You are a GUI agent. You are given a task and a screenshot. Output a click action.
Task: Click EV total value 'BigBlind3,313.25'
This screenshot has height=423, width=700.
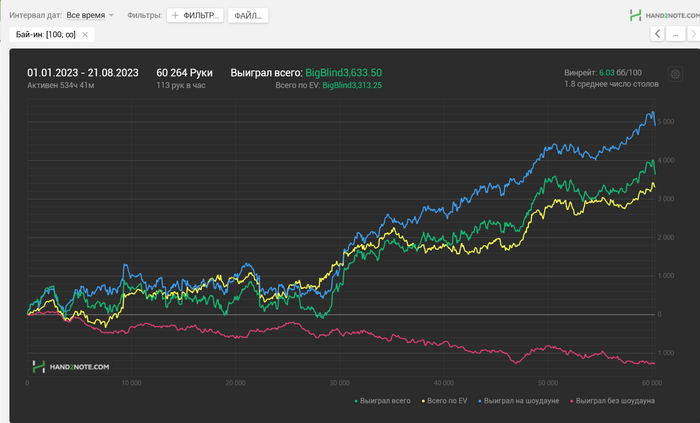click(x=352, y=85)
